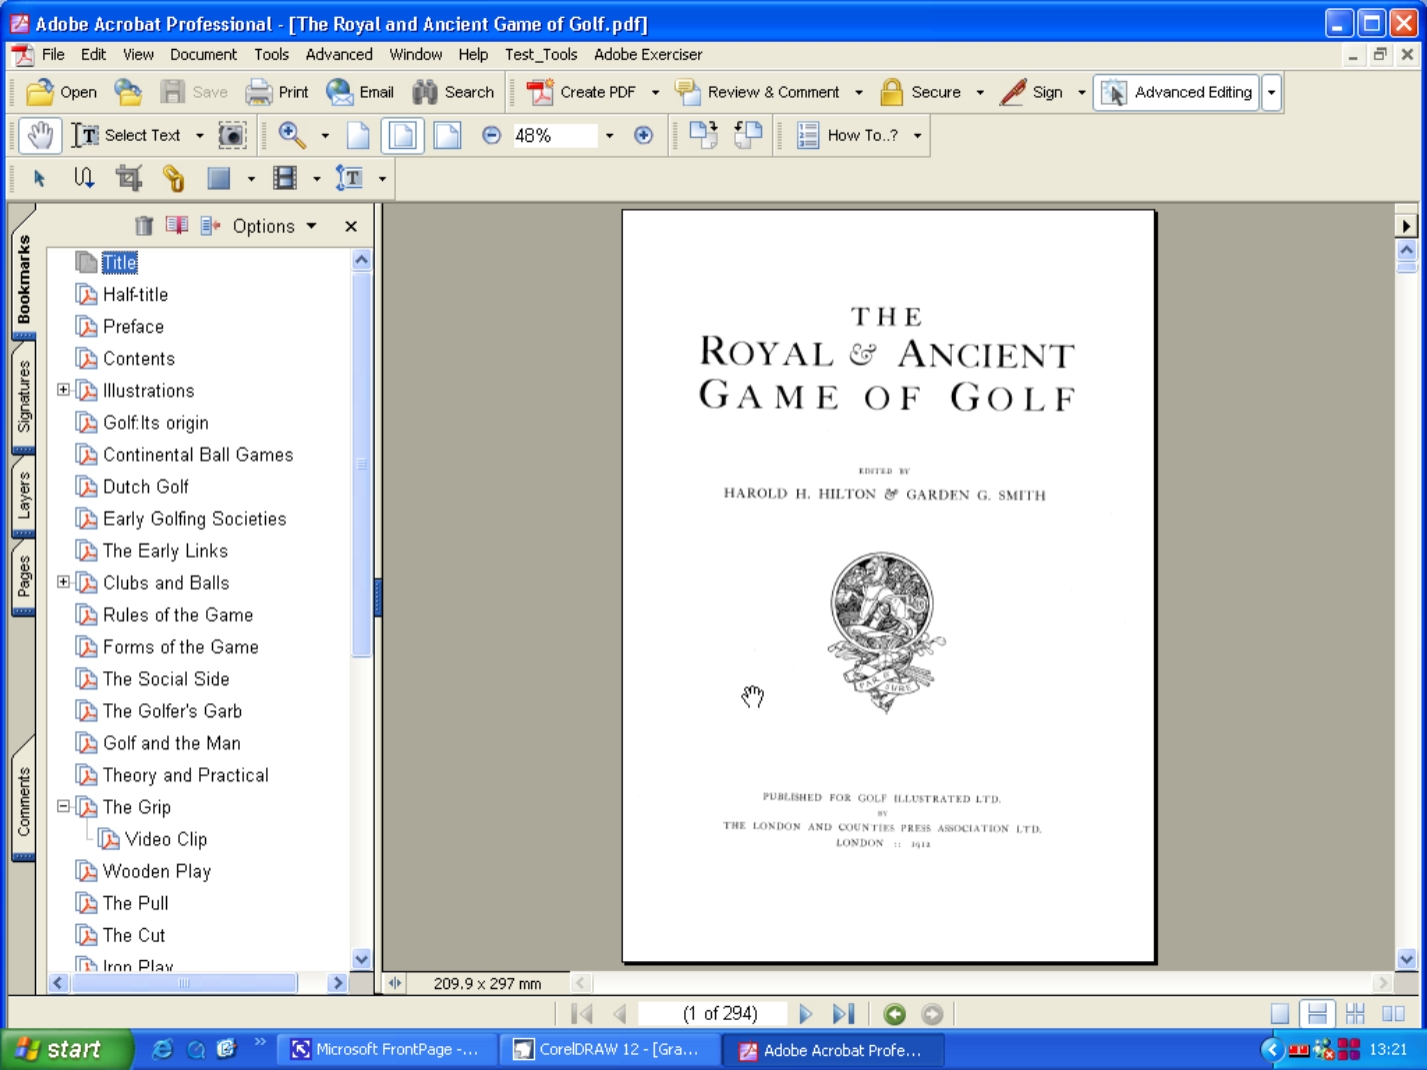
Task: Expand the Illustrations bookmark
Action: coord(63,390)
